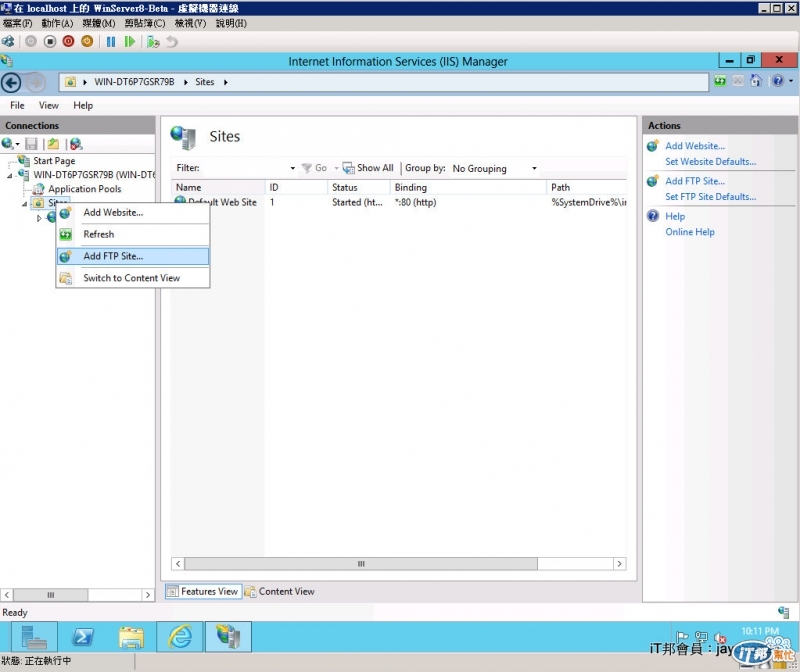Image resolution: width=800 pixels, height=672 pixels.
Task: Choose Refresh in context menu
Action: click(x=133, y=235)
